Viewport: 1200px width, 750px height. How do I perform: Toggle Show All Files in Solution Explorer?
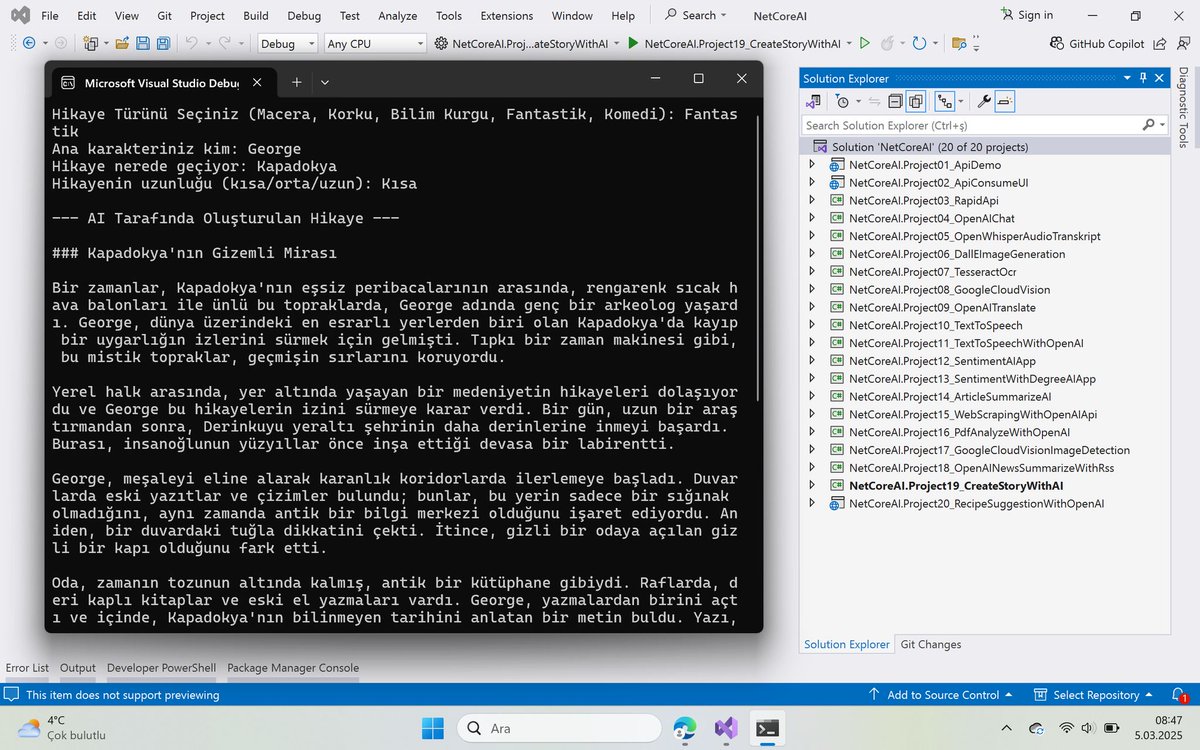click(x=915, y=101)
